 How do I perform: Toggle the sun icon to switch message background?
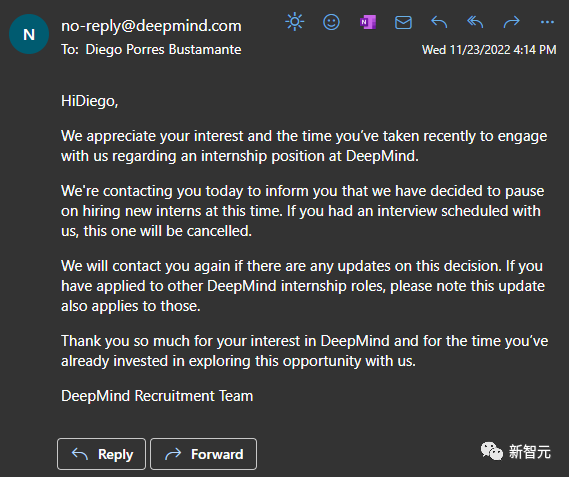tap(295, 22)
